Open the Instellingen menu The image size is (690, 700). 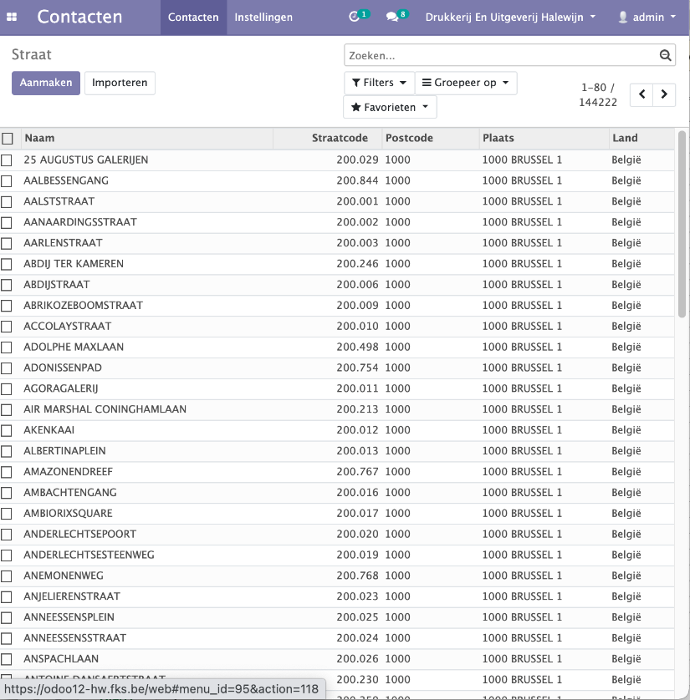263,17
